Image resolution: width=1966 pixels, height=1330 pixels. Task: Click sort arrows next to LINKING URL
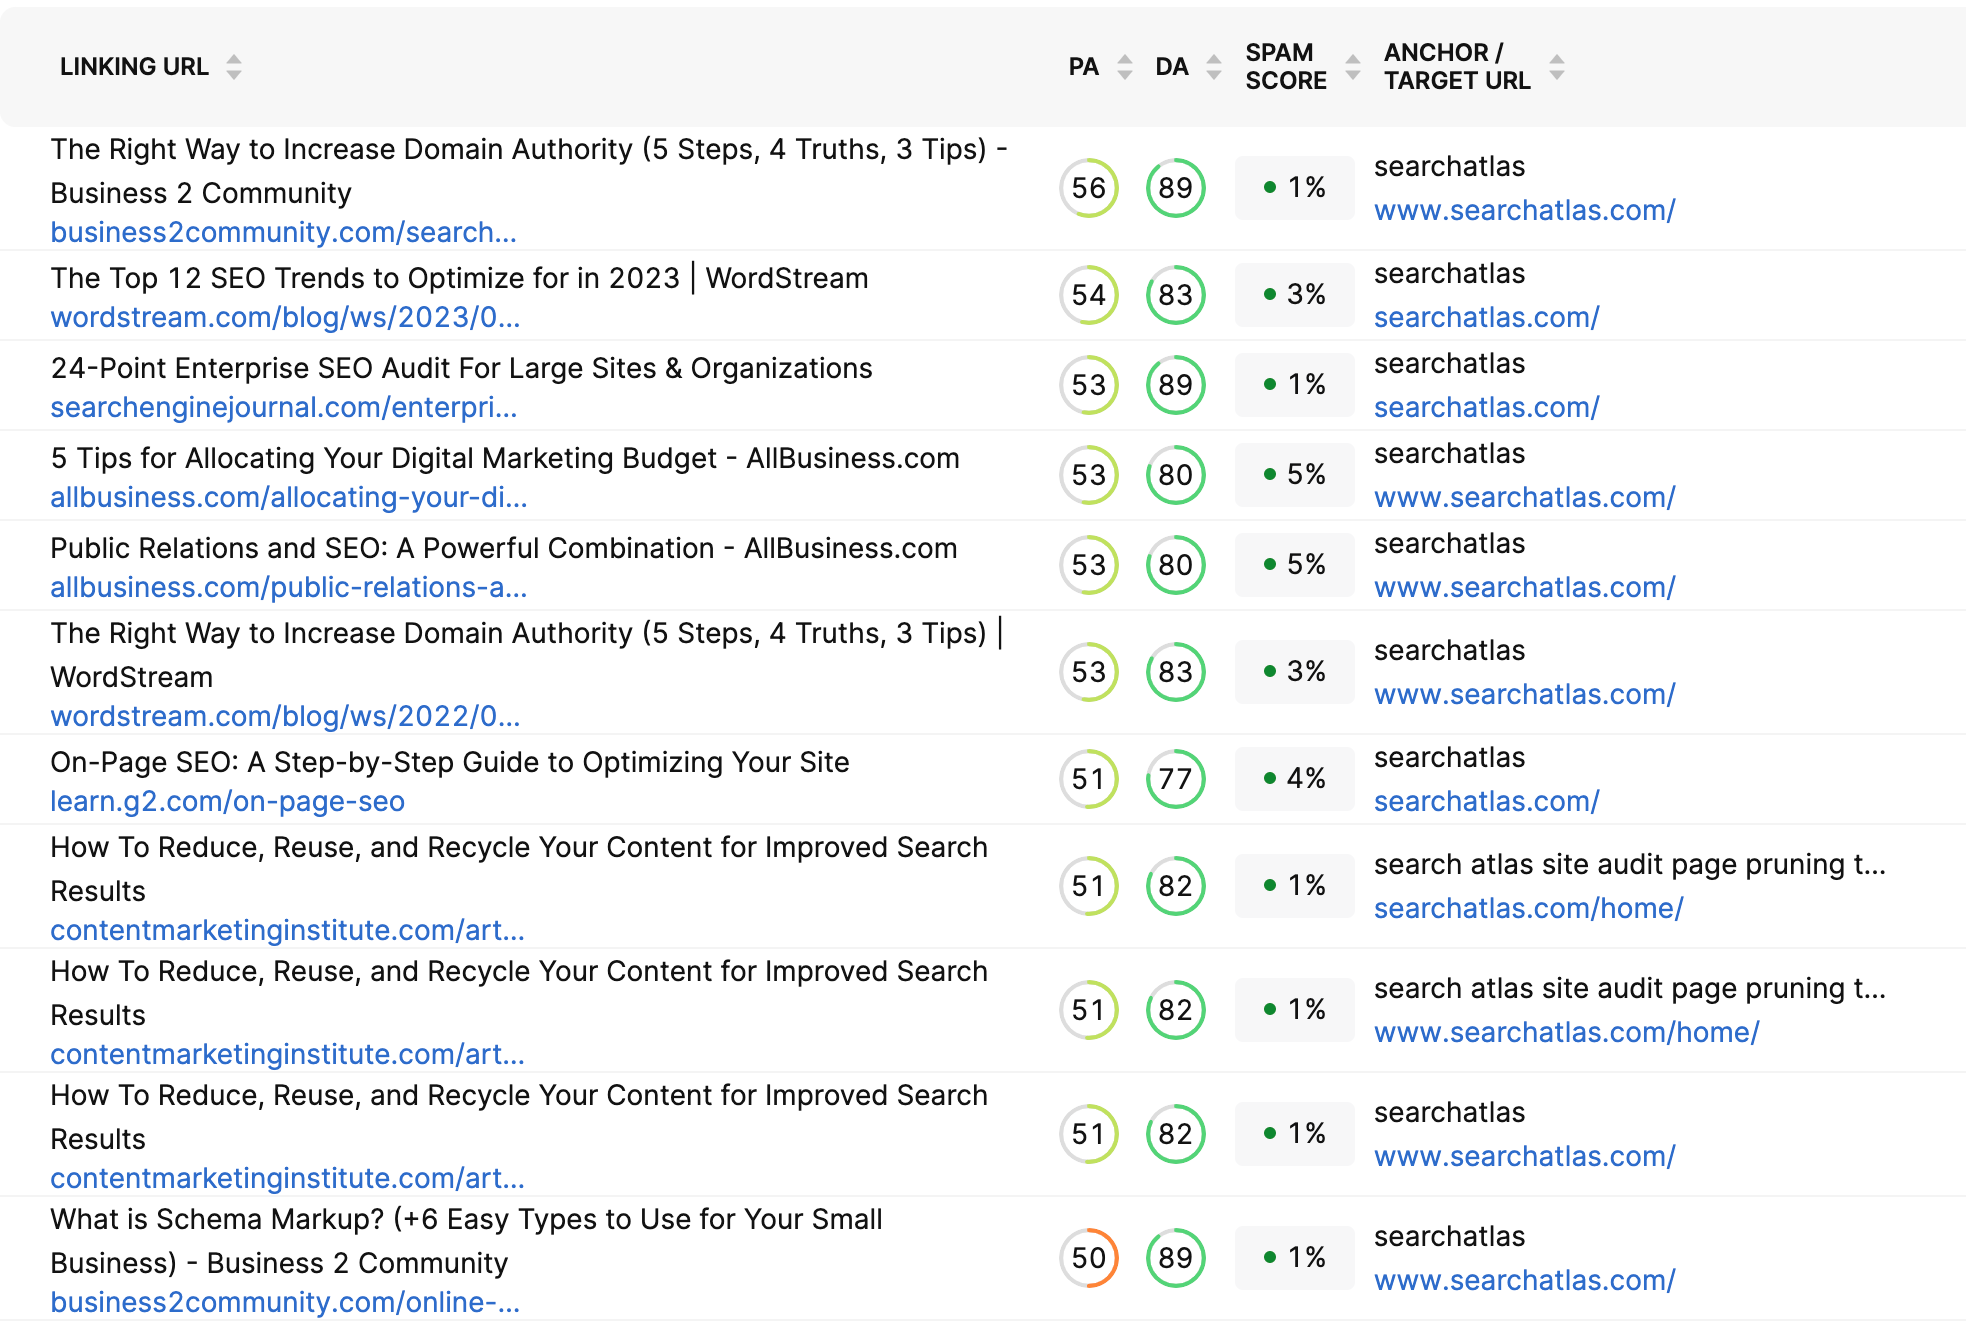pos(234,66)
